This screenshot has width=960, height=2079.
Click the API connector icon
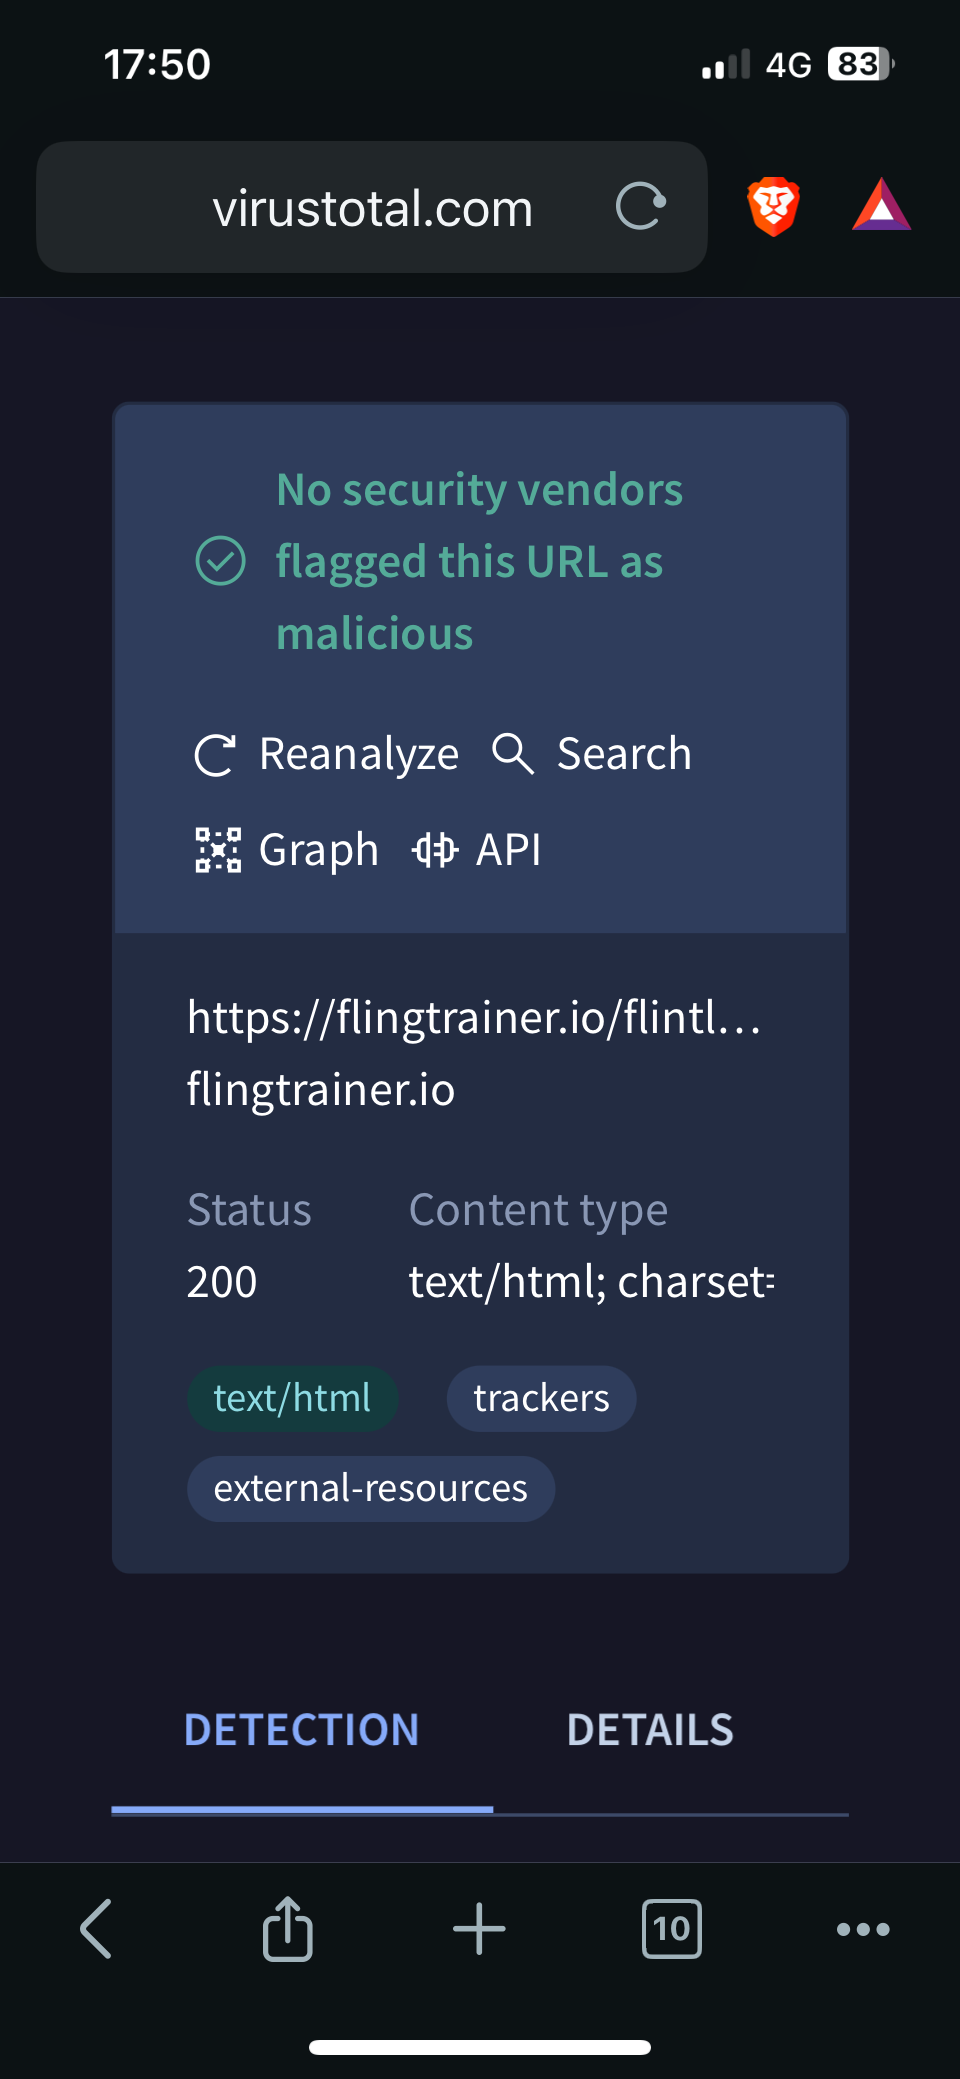(435, 850)
